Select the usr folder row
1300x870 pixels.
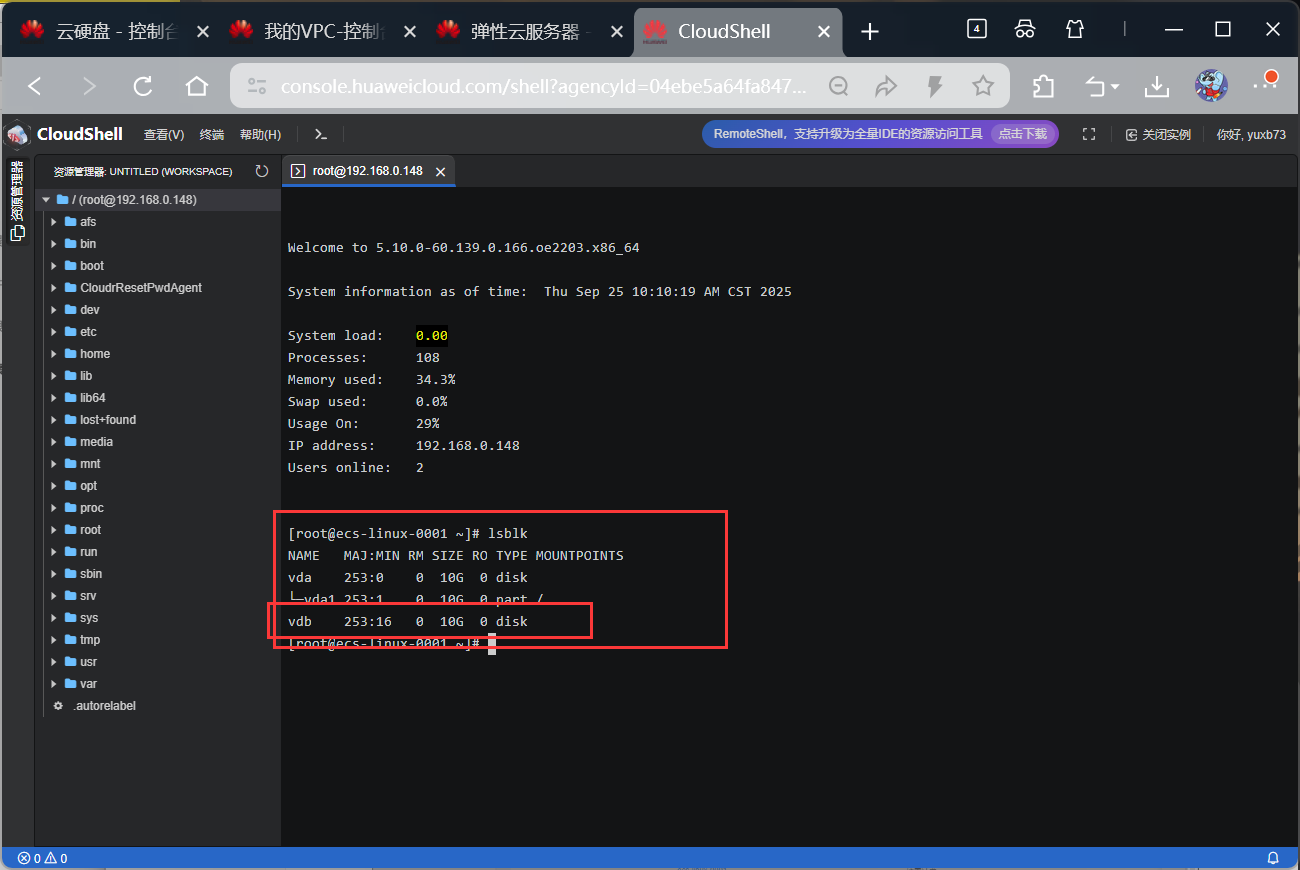pyautogui.click(x=158, y=662)
